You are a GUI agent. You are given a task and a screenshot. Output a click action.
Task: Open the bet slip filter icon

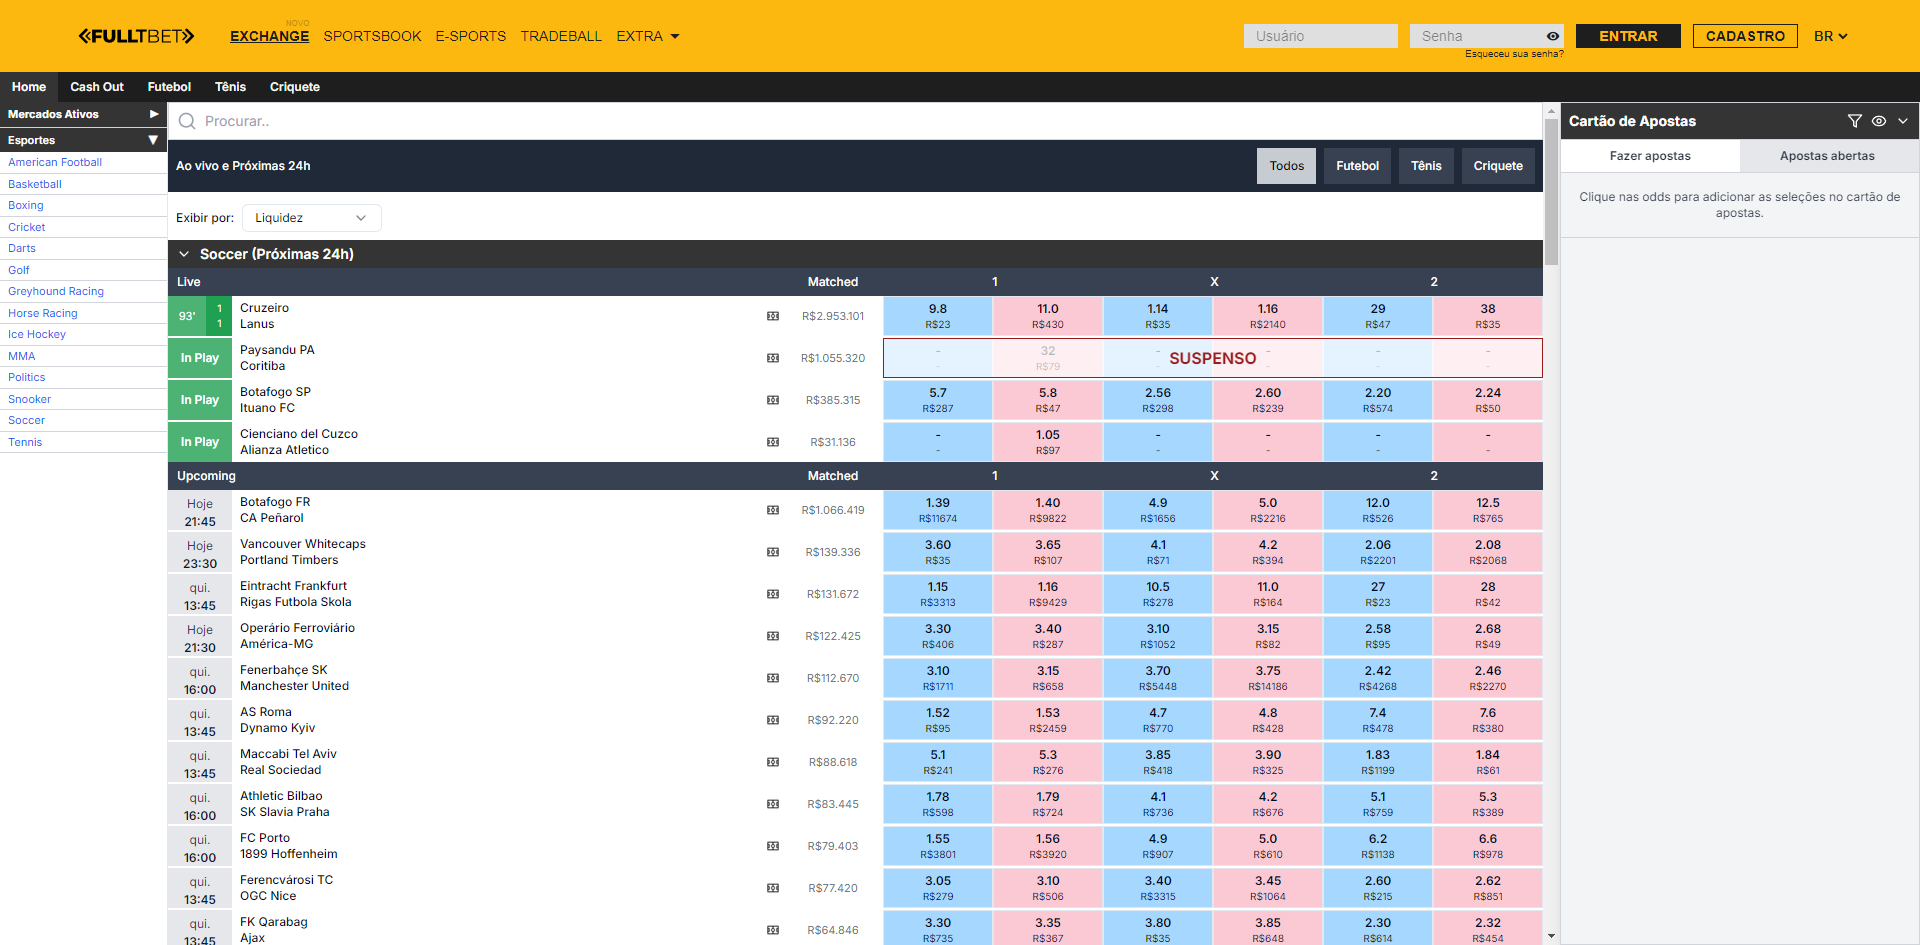1855,121
